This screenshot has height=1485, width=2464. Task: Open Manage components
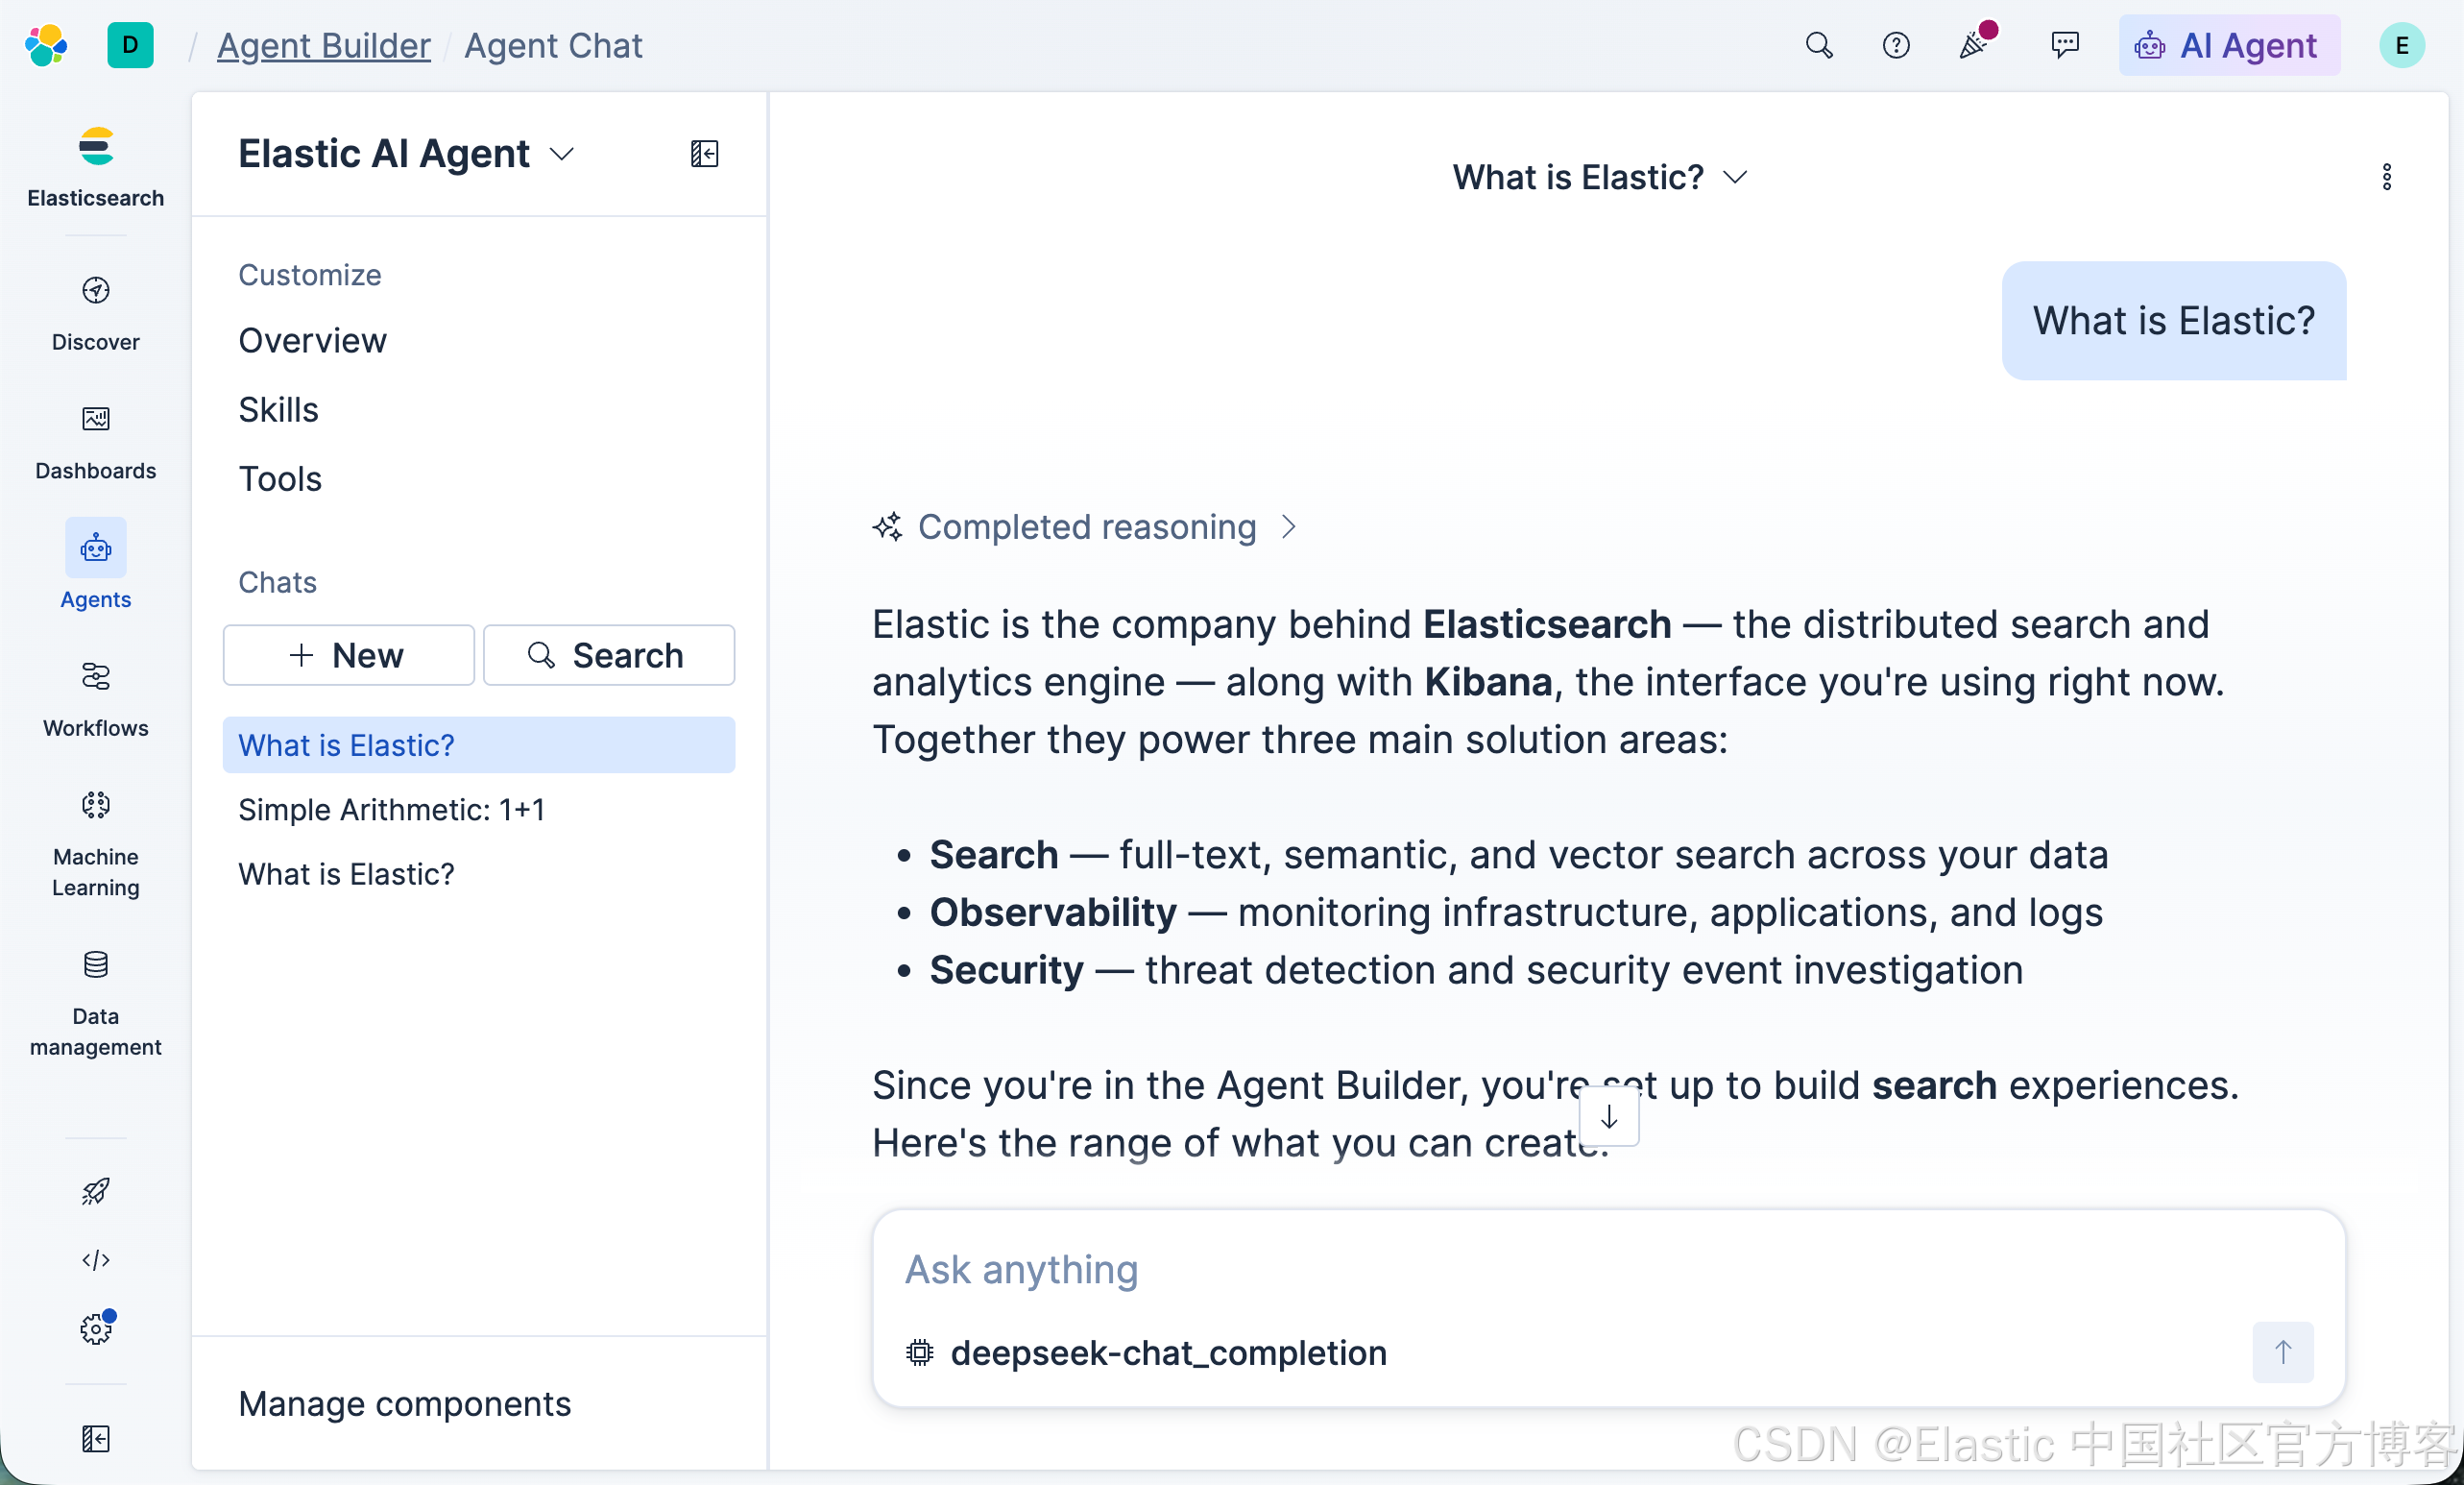click(405, 1404)
